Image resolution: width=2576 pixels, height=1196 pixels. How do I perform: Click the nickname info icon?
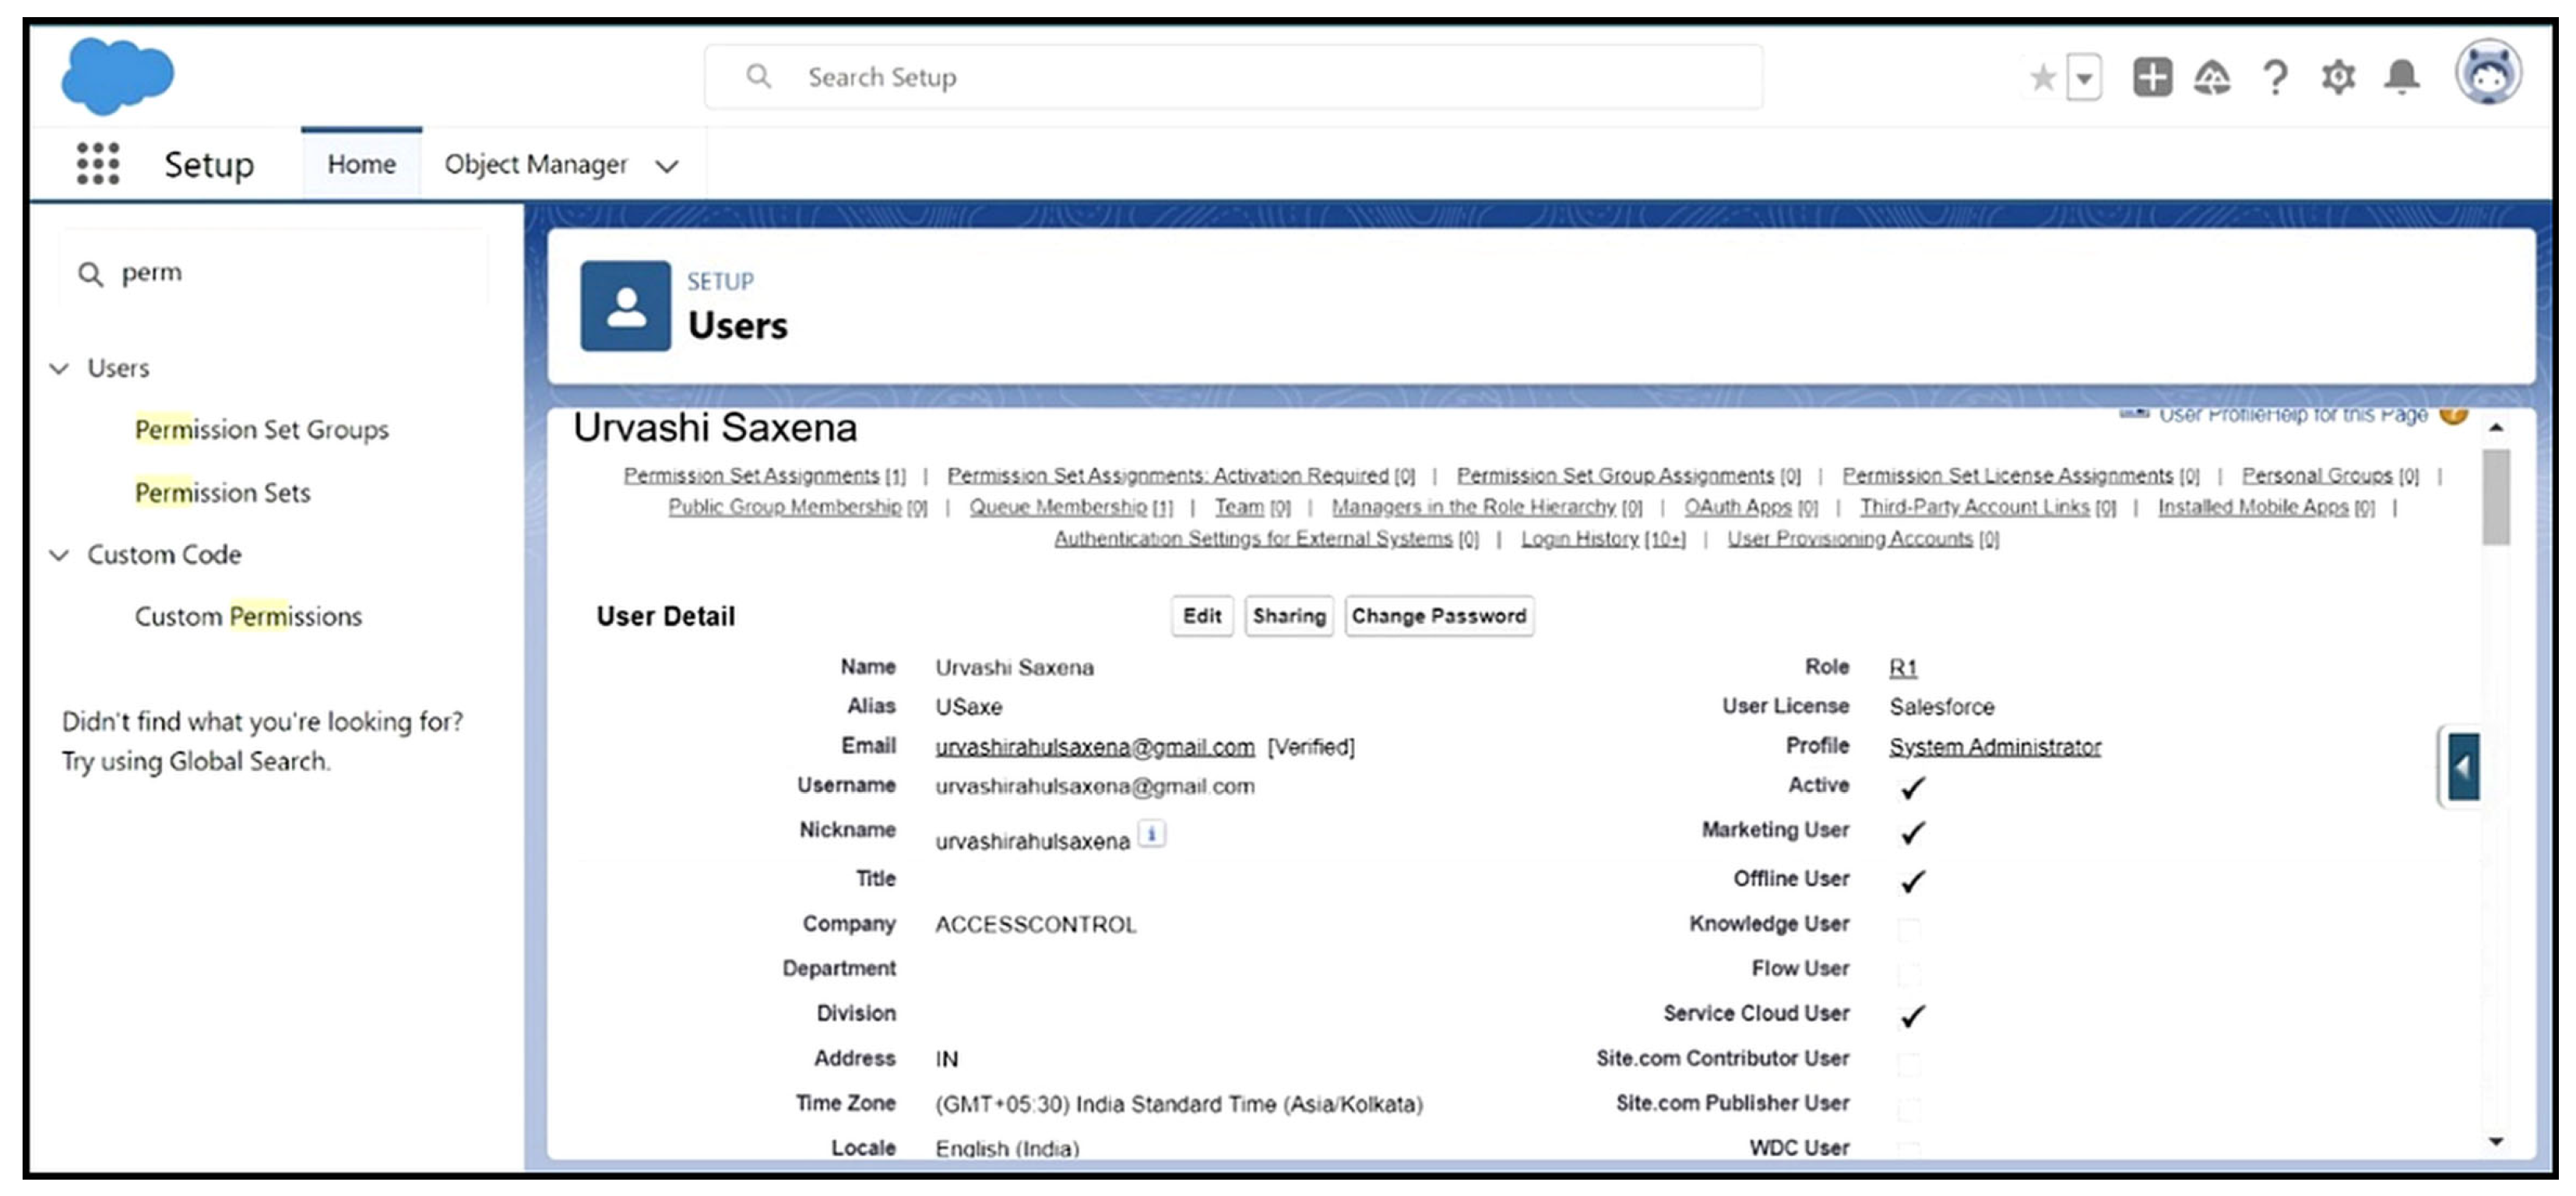(1152, 833)
